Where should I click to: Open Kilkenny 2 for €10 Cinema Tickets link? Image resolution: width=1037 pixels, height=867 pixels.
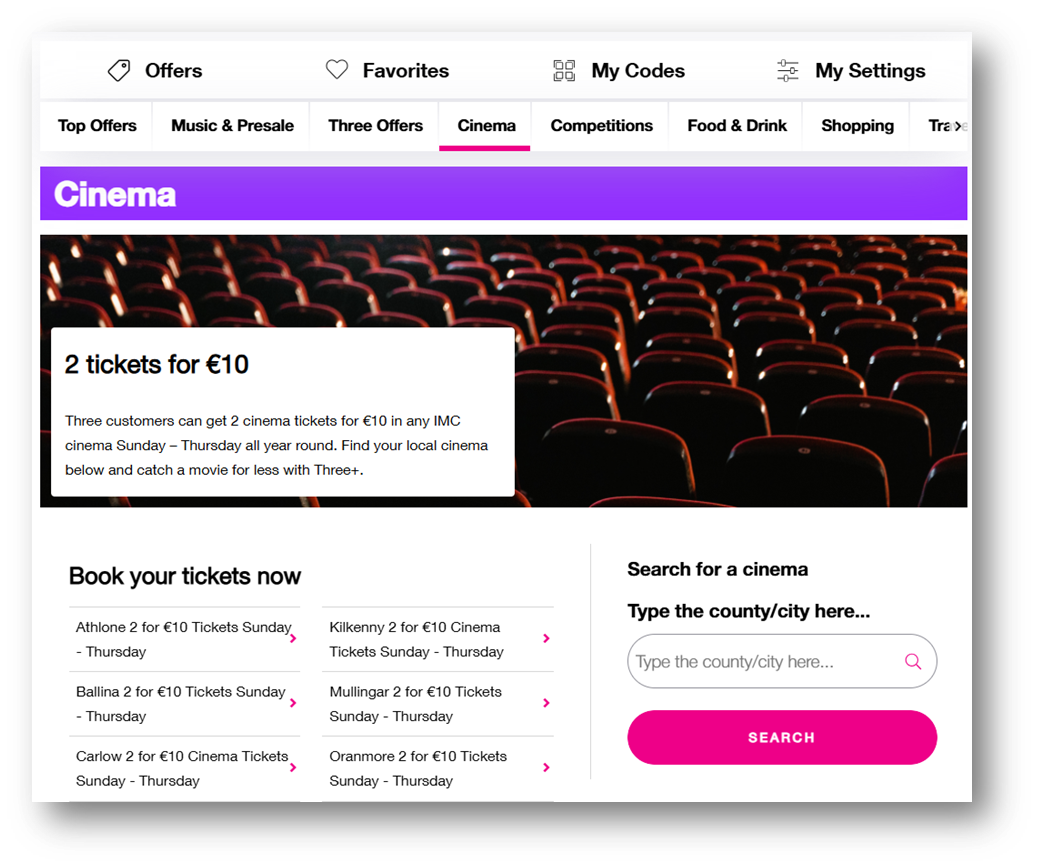click(438, 639)
